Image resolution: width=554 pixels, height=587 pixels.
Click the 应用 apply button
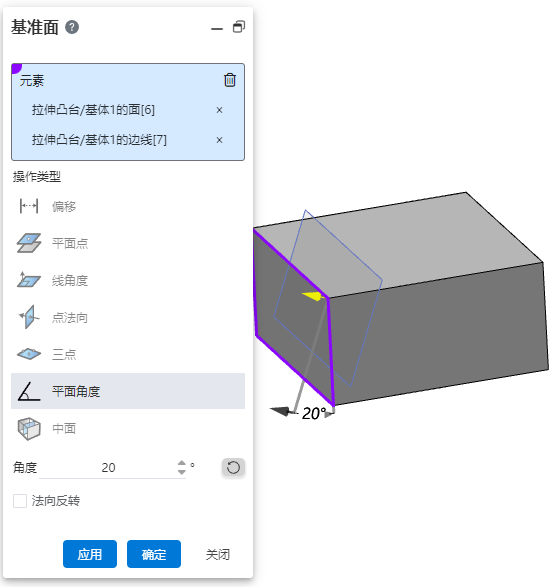click(90, 554)
